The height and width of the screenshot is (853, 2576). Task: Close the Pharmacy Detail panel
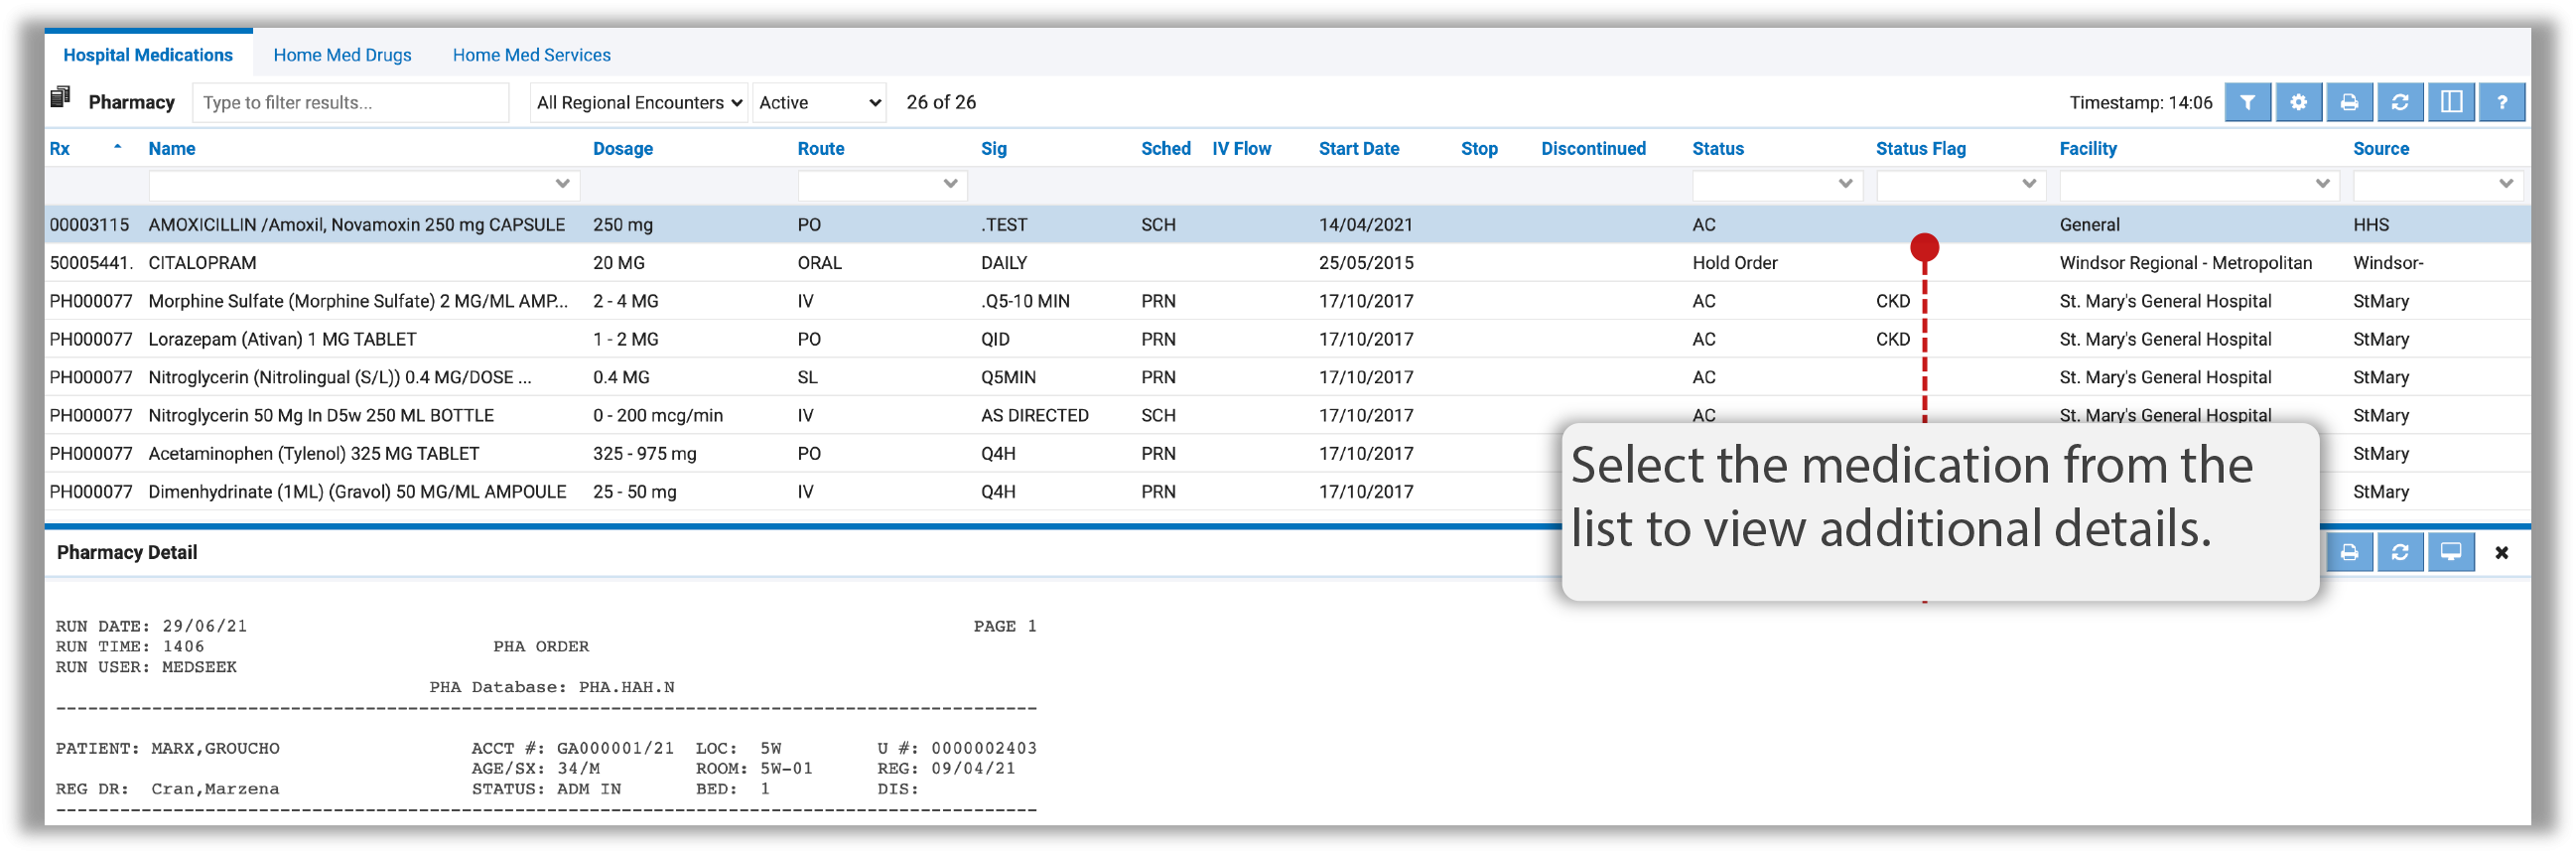pyautogui.click(x=2502, y=553)
